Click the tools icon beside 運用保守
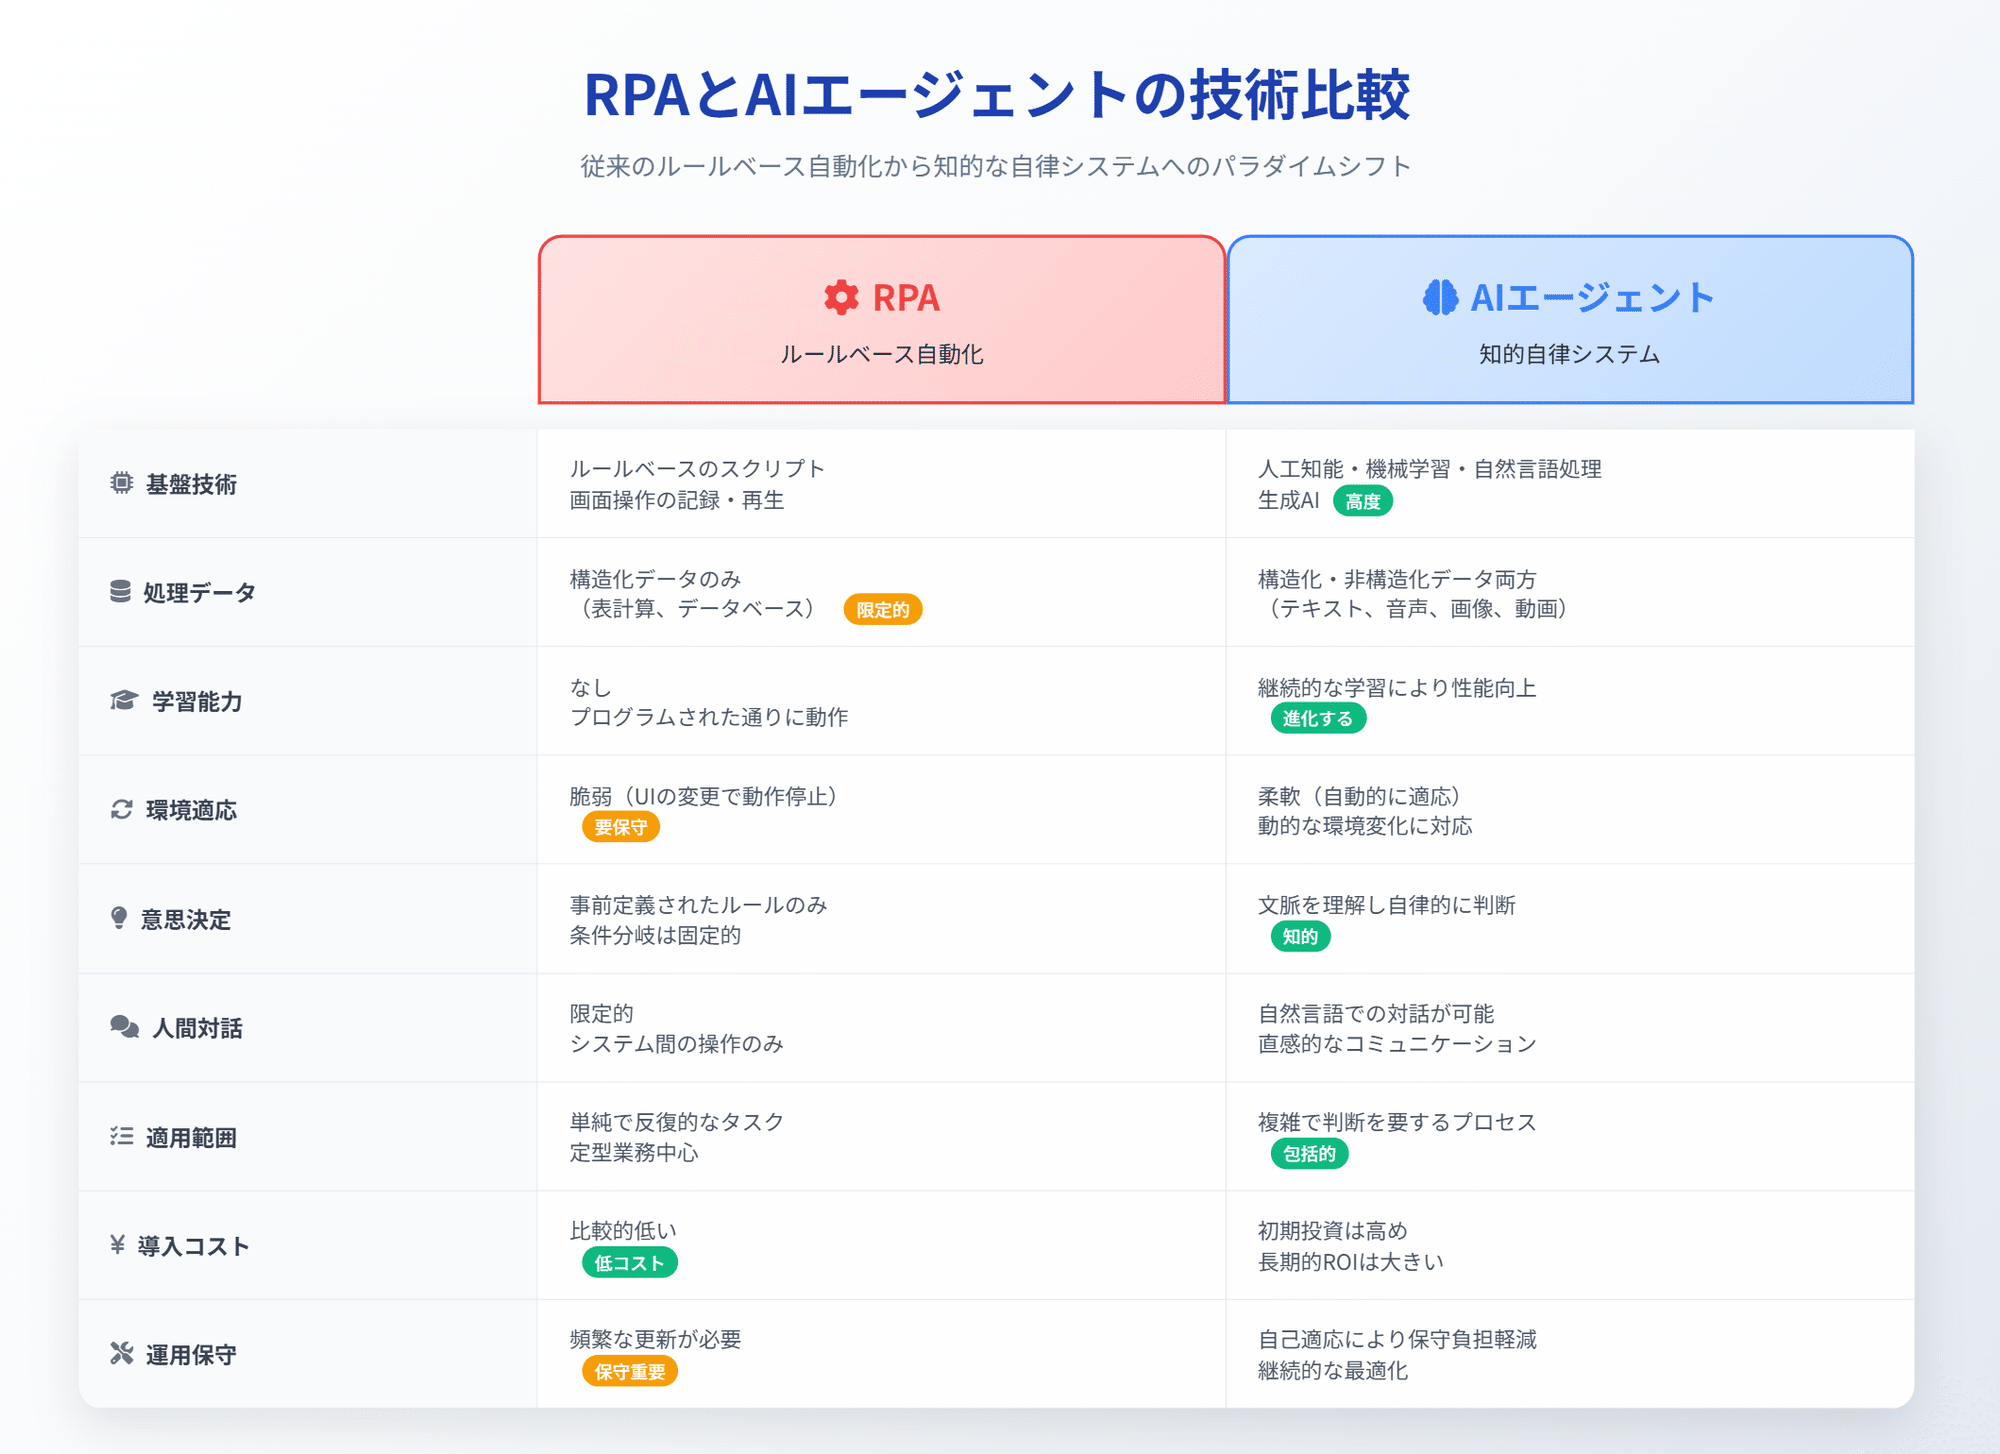The width and height of the screenshot is (2000, 1454). click(x=121, y=1354)
